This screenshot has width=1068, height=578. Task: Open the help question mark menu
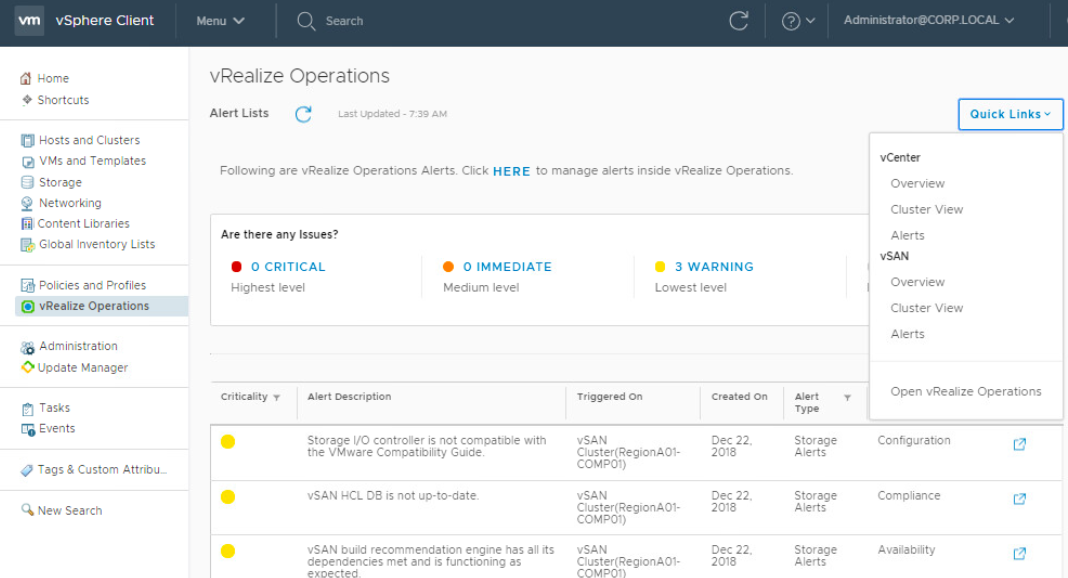point(797,21)
